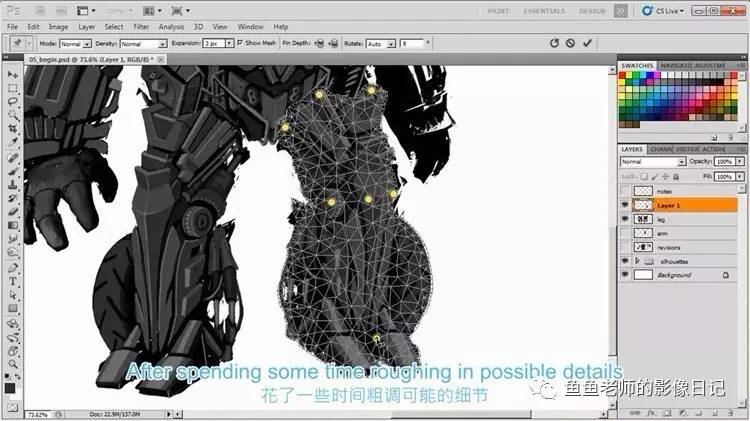The width and height of the screenshot is (750, 421).
Task: Open the Image menu
Action: [58, 27]
